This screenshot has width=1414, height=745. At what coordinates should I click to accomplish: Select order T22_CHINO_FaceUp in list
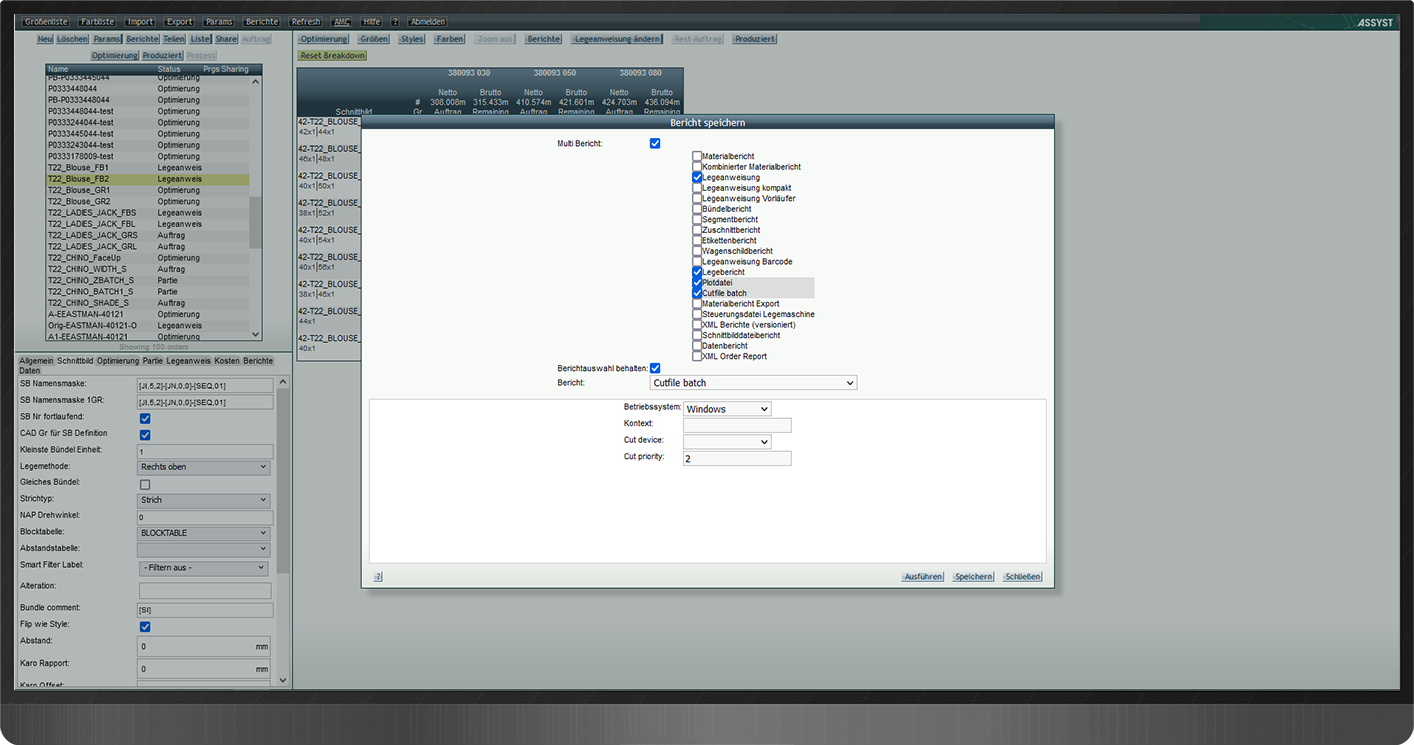point(147,258)
